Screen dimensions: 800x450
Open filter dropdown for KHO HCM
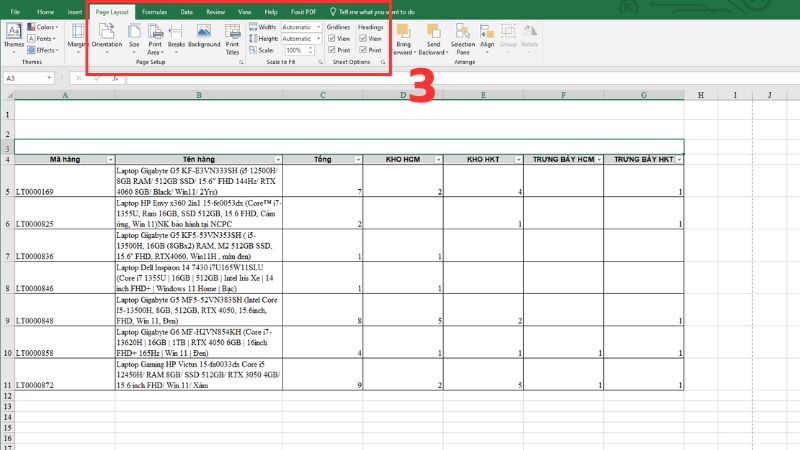pos(438,160)
